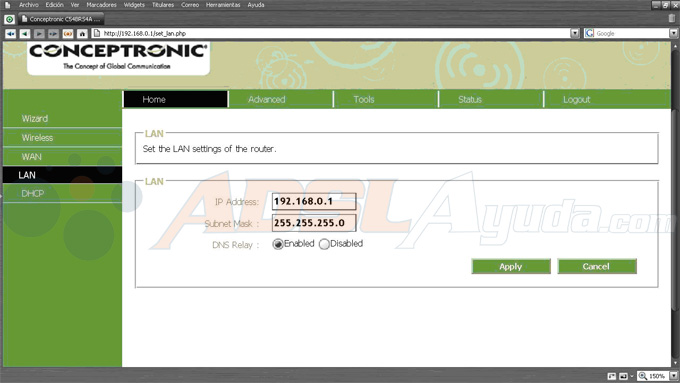Open the search engine dropdown arrow
Screen dimensions: 680x383
coord(673,33)
